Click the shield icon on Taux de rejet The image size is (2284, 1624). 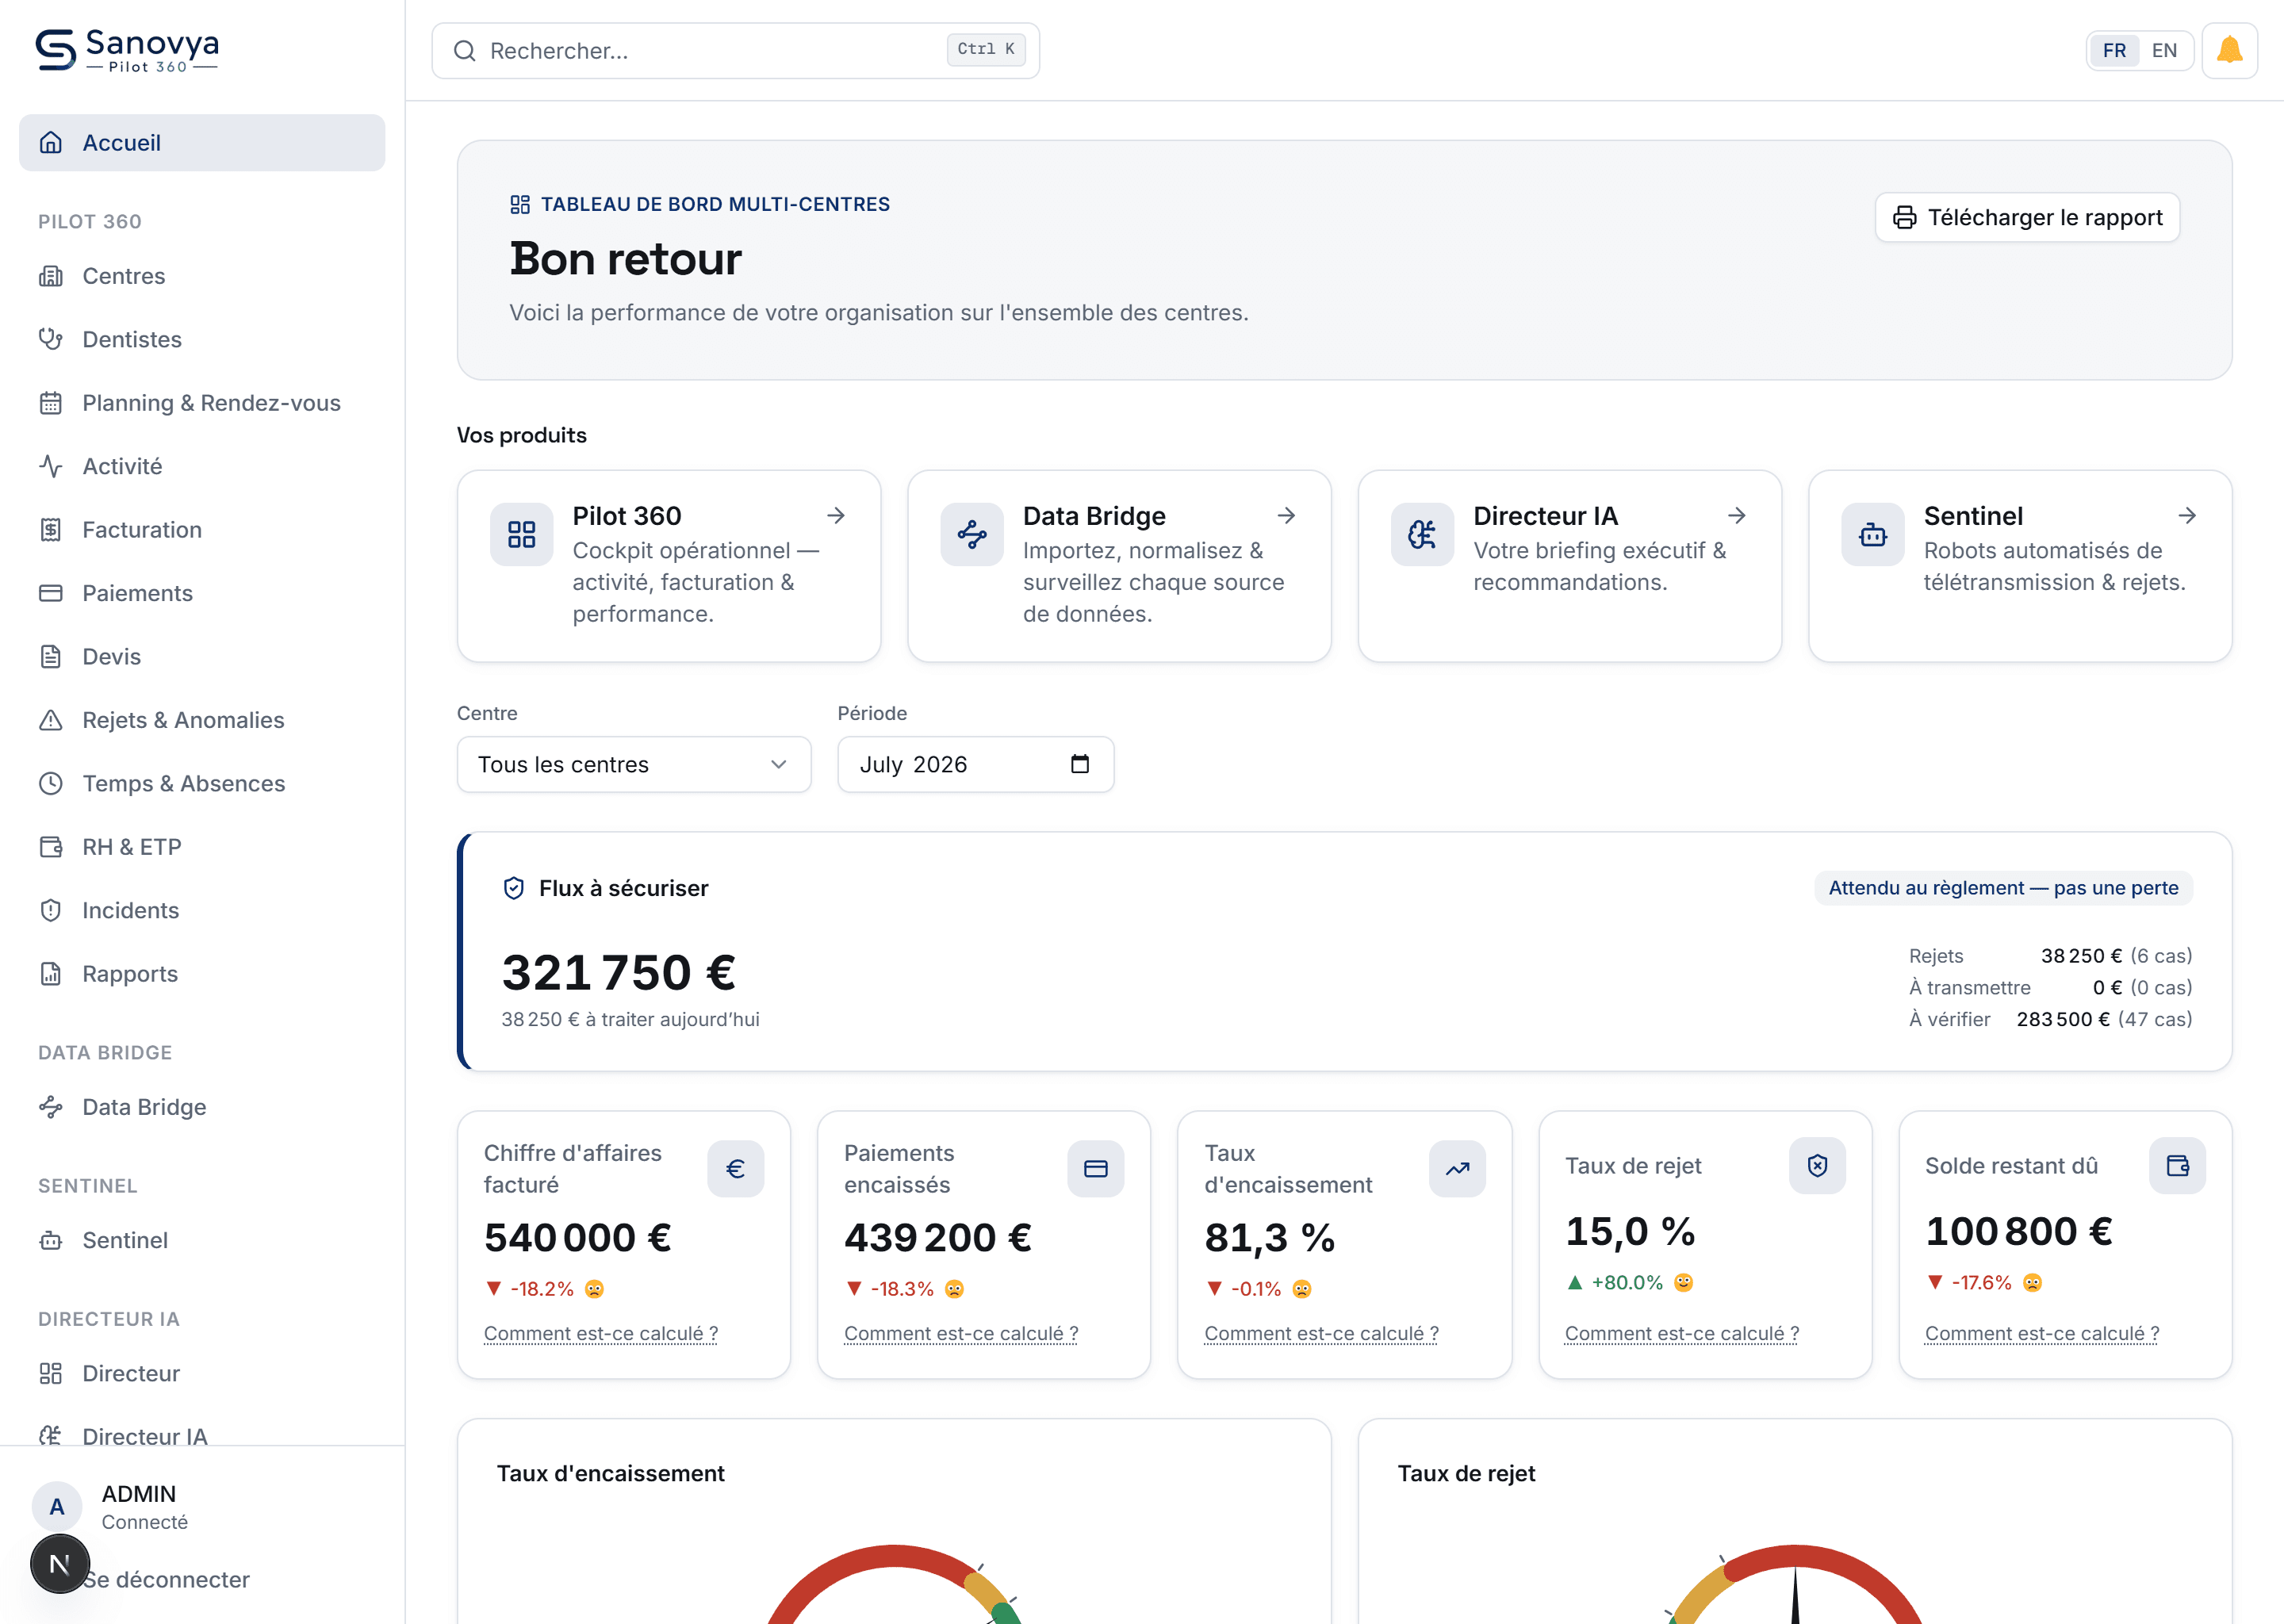[x=1817, y=1165]
